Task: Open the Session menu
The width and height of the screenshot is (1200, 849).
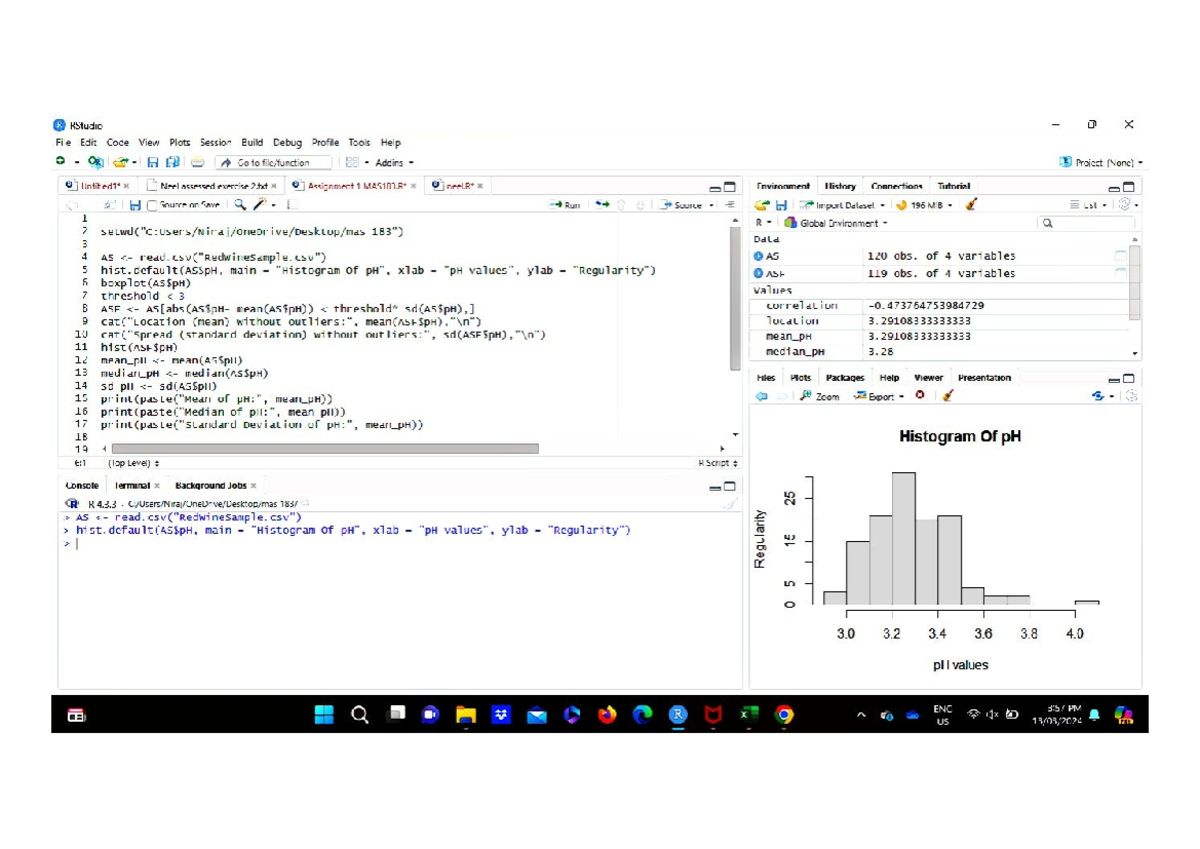Action: point(215,143)
